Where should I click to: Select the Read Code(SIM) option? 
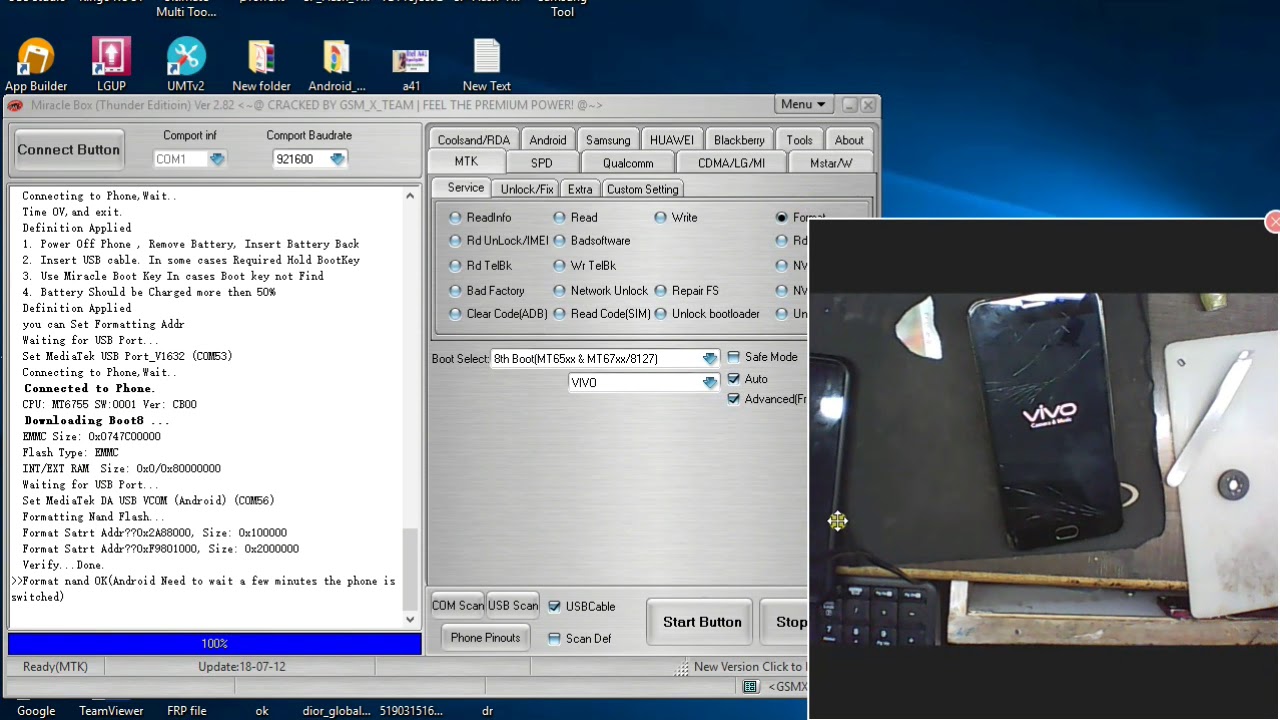tap(602, 313)
